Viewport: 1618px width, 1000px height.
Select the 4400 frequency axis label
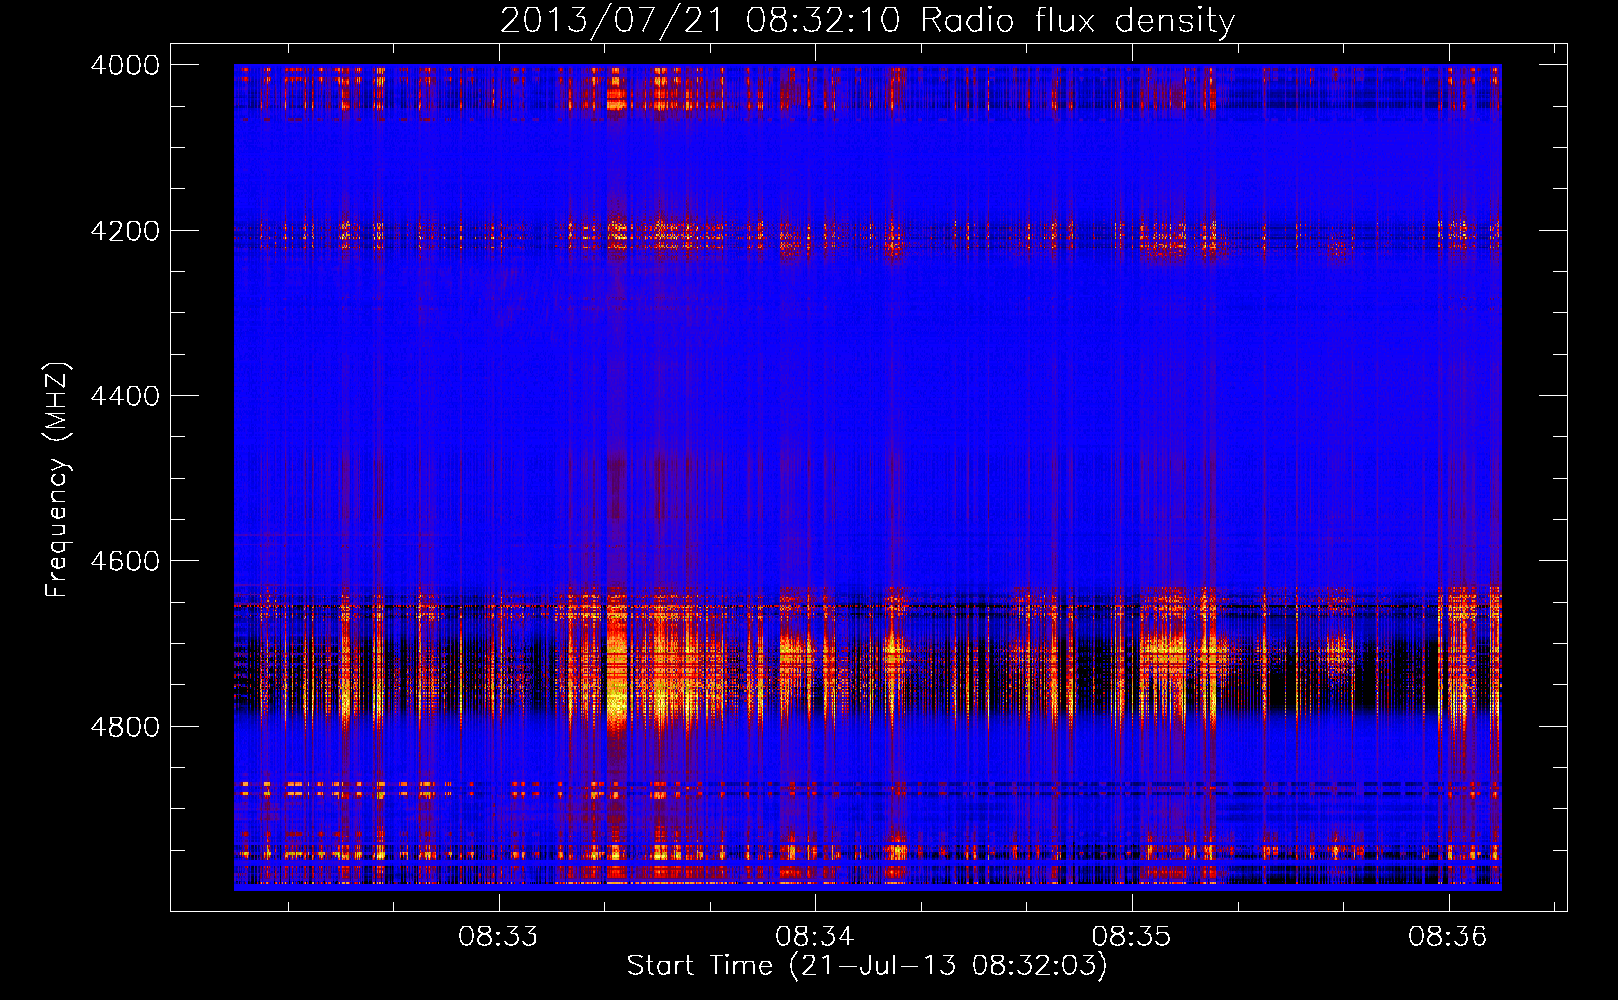(125, 396)
